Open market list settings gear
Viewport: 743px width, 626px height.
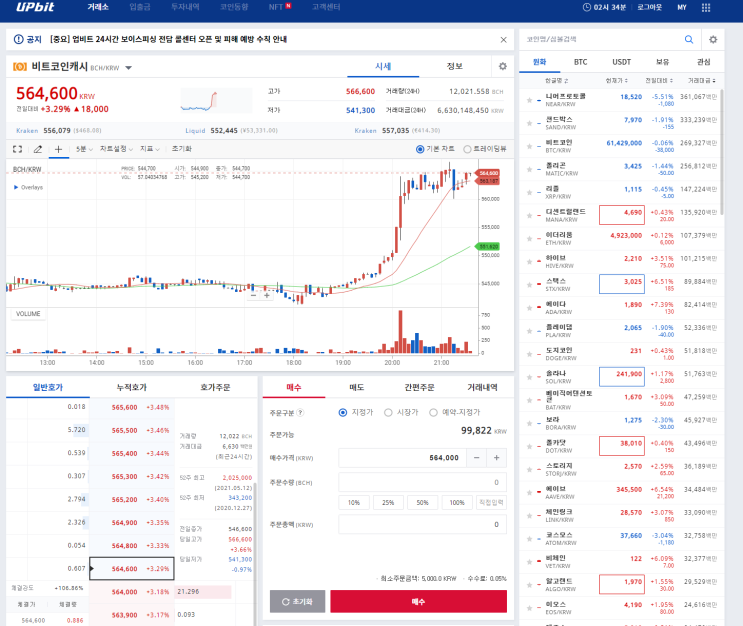coord(713,39)
